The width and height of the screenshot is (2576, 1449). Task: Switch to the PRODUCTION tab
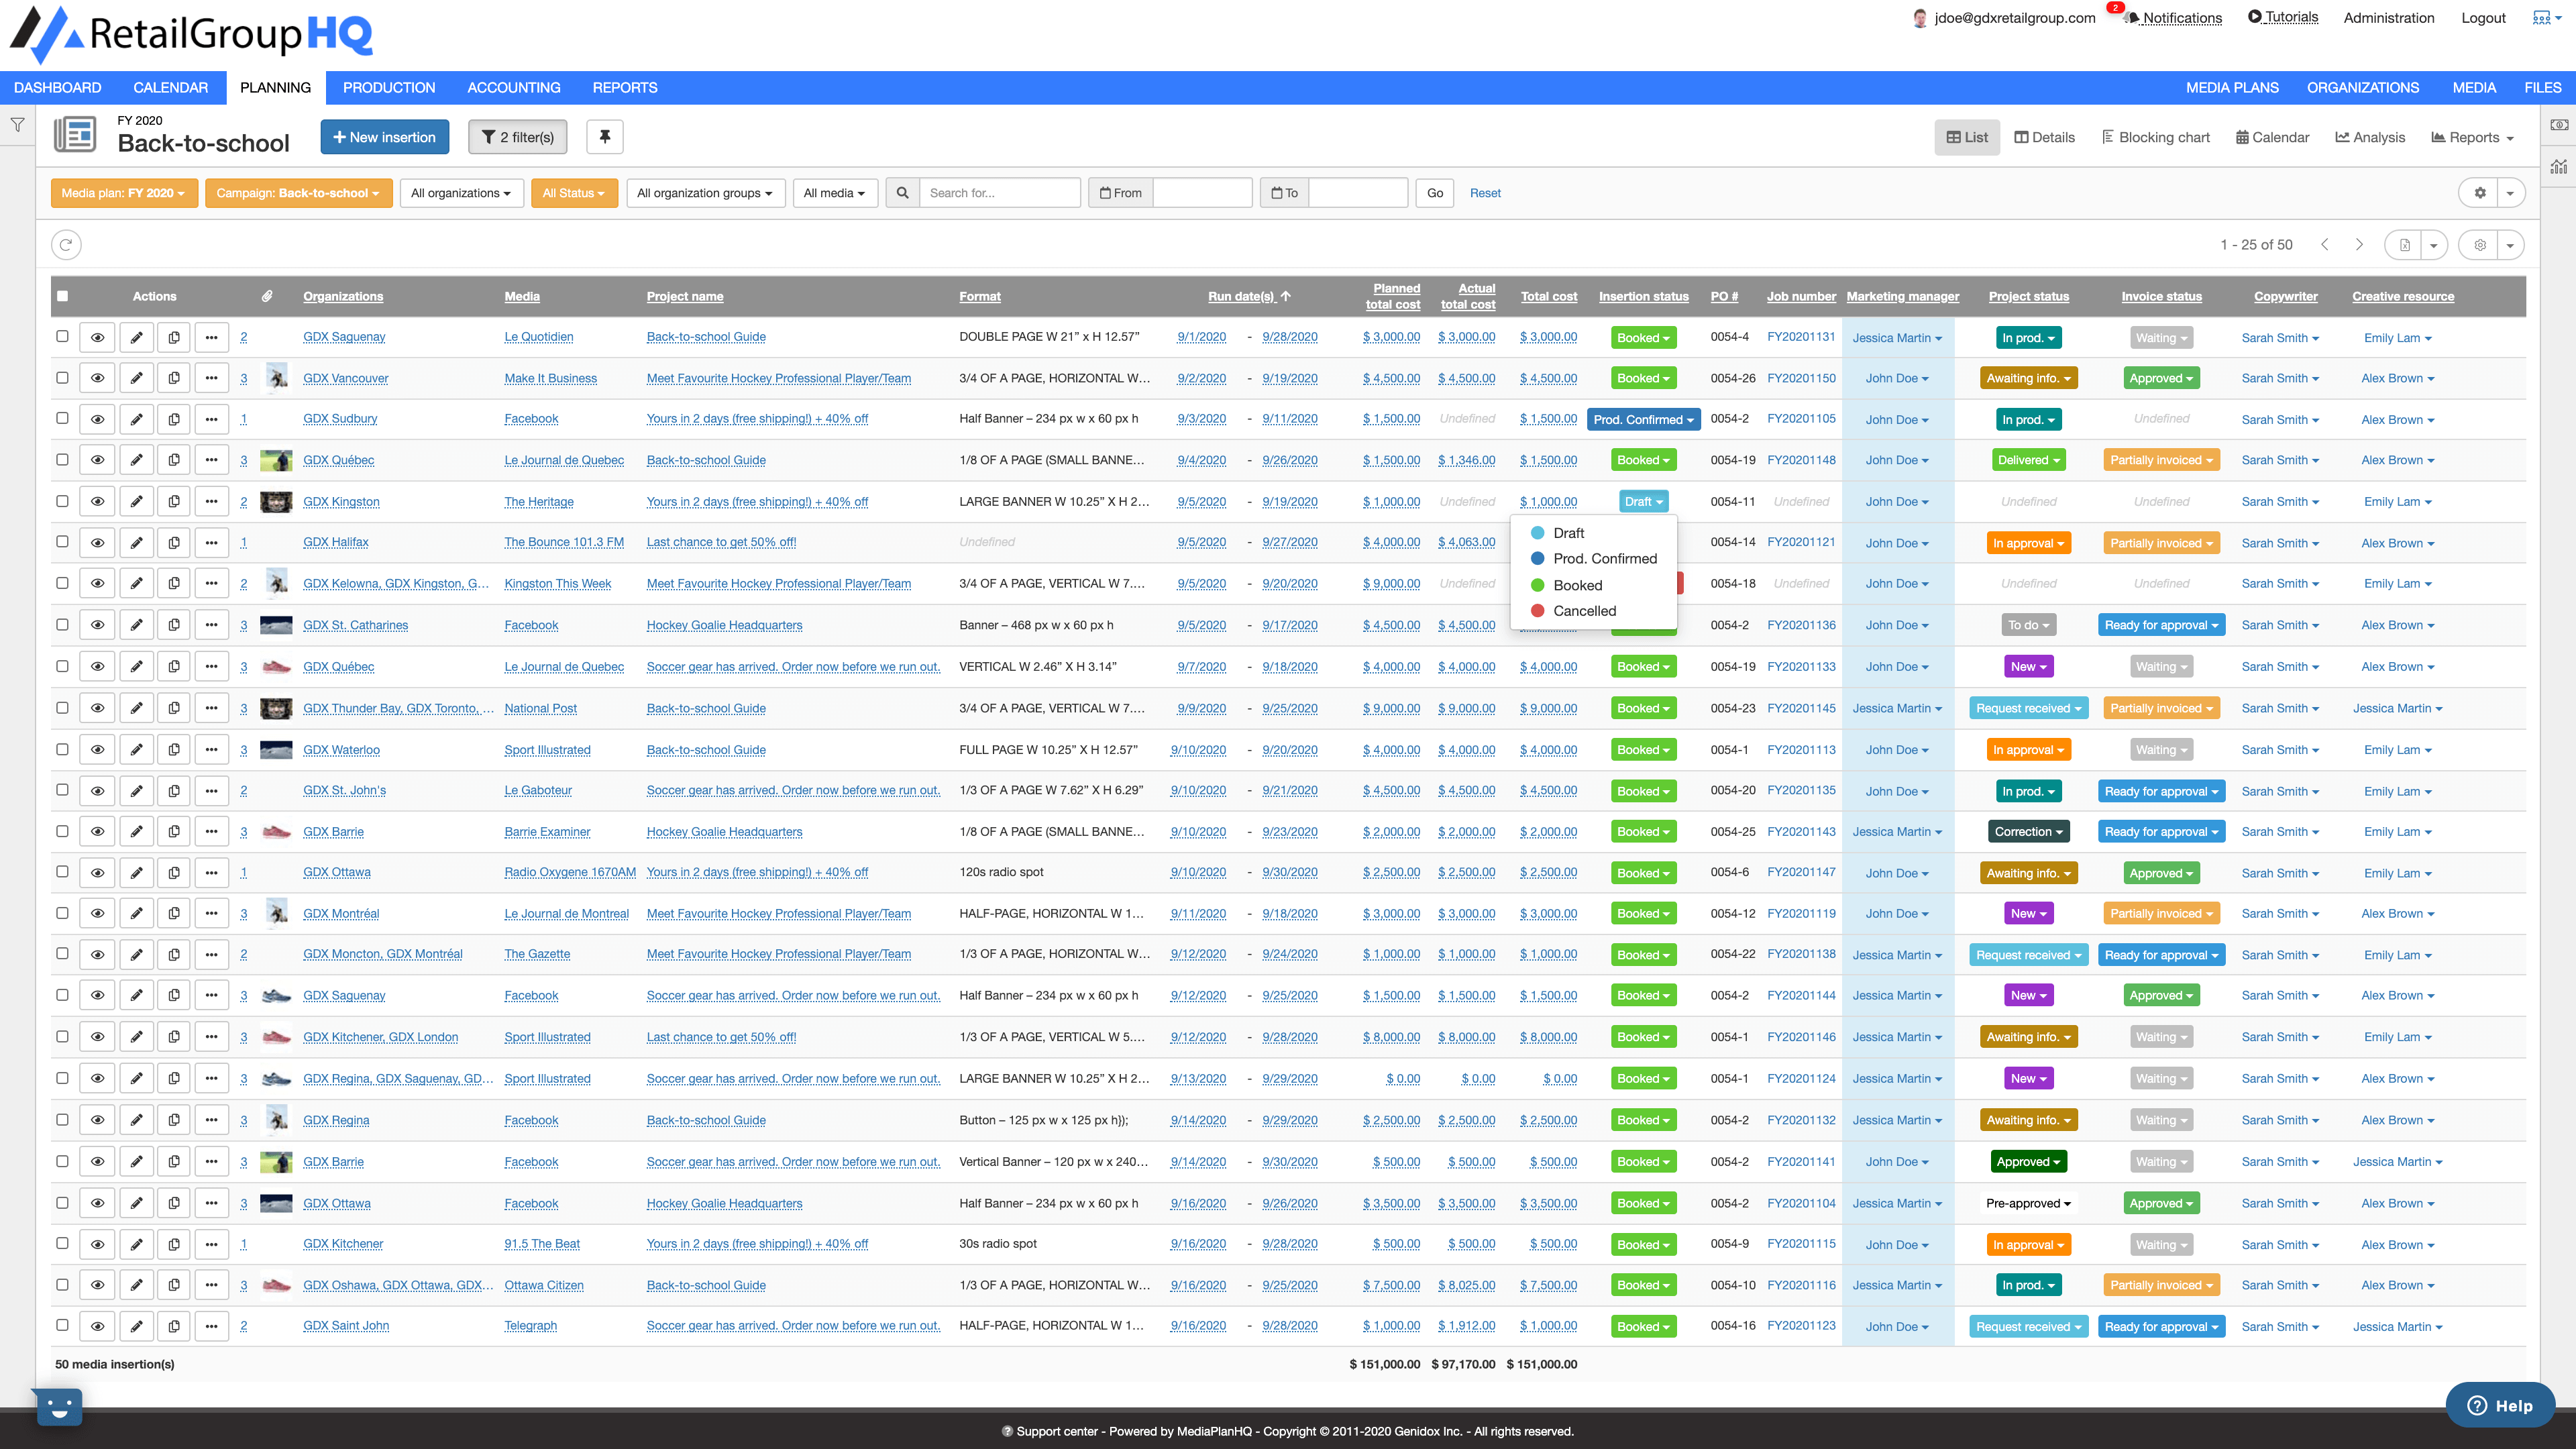coord(389,87)
